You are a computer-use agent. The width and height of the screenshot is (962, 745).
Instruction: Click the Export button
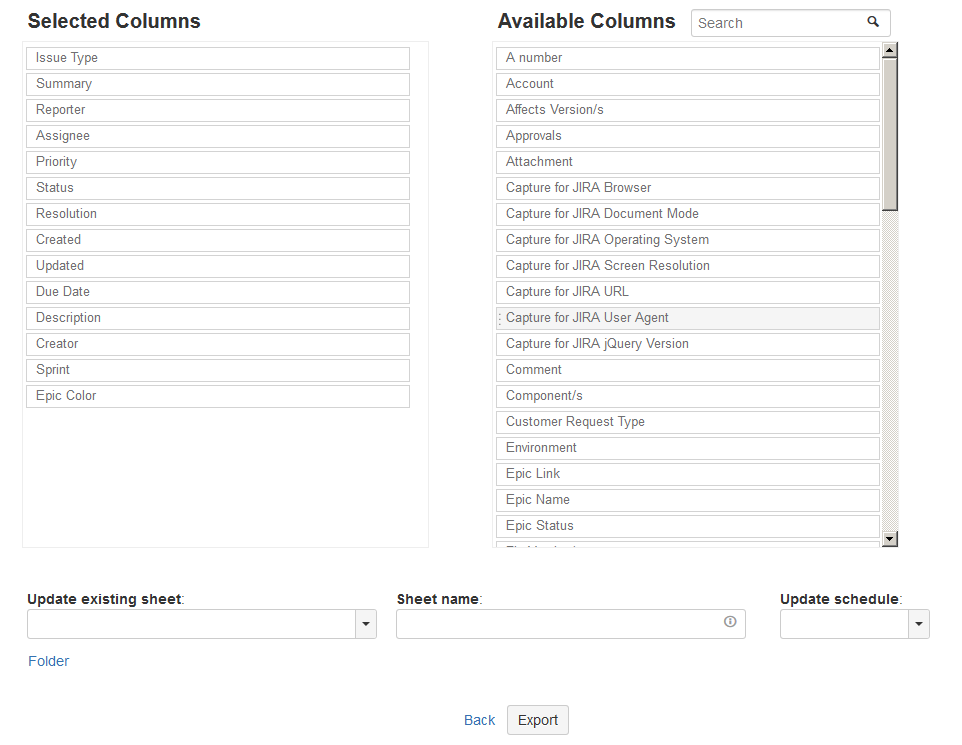pos(538,720)
